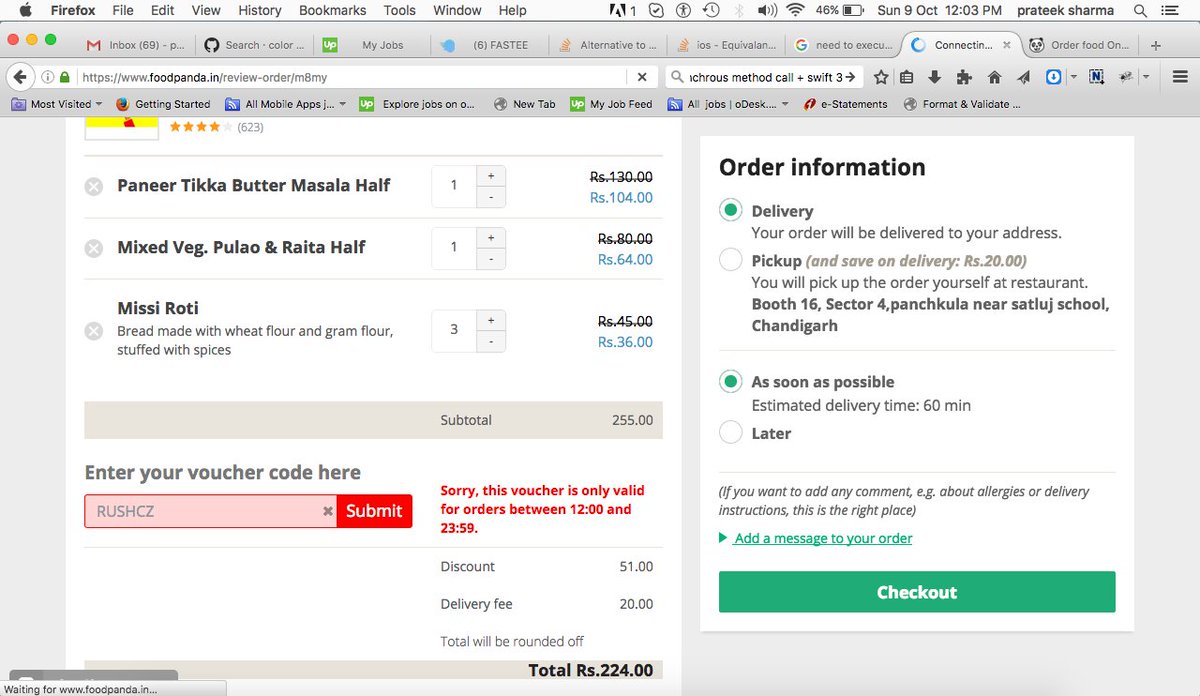
Task: Expand All jobs oDesk bookmark dropdown
Action: pyautogui.click(x=785, y=104)
